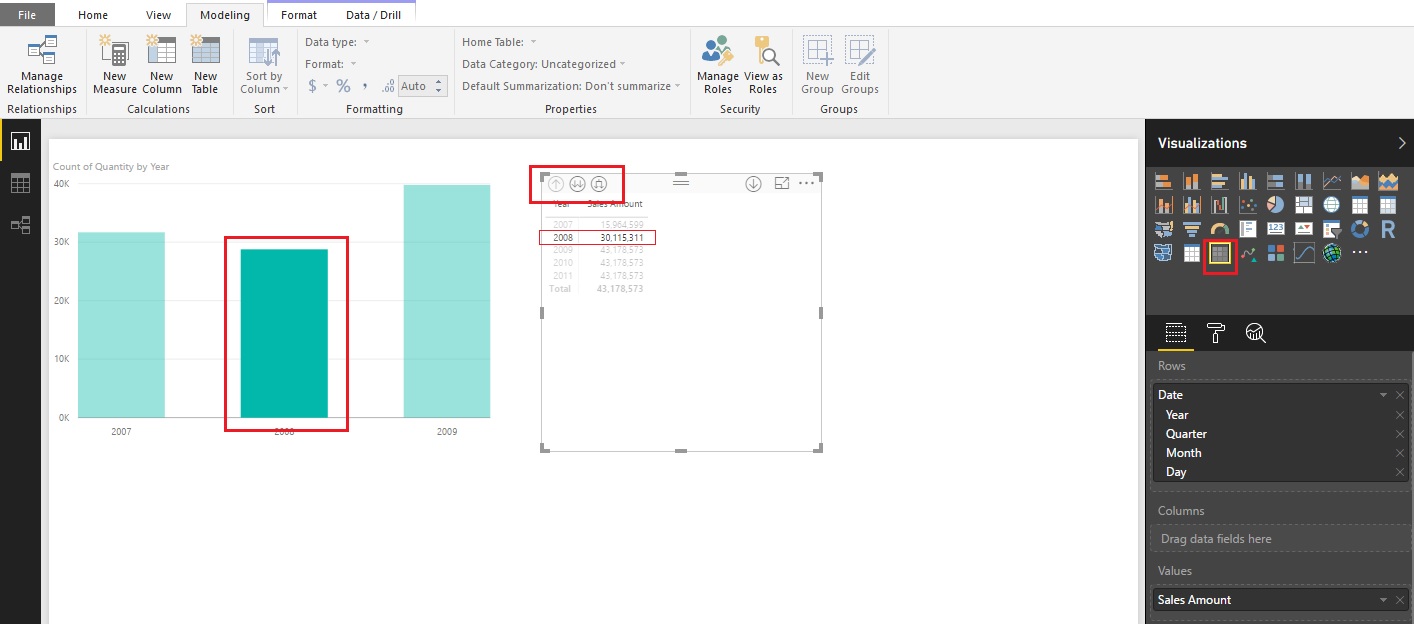This screenshot has width=1414, height=624.
Task: Open Sales Amount field dropdown
Action: coord(1384,600)
